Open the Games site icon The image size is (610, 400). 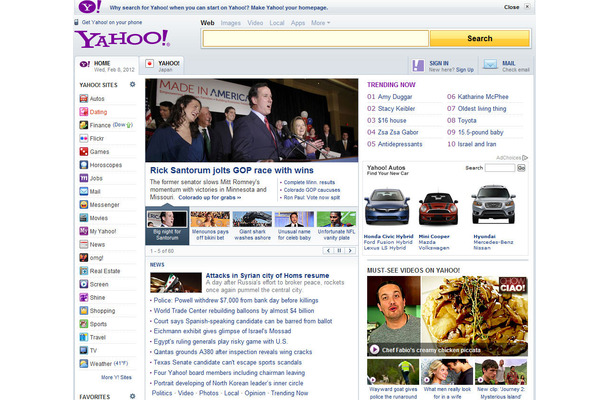[x=84, y=151]
